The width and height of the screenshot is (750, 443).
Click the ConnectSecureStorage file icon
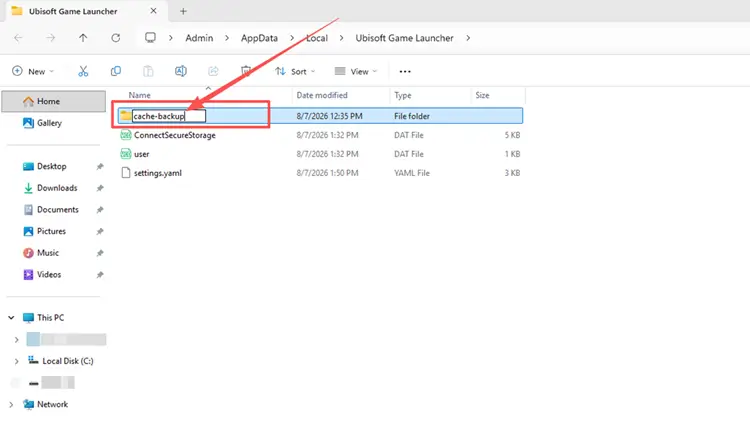point(126,135)
